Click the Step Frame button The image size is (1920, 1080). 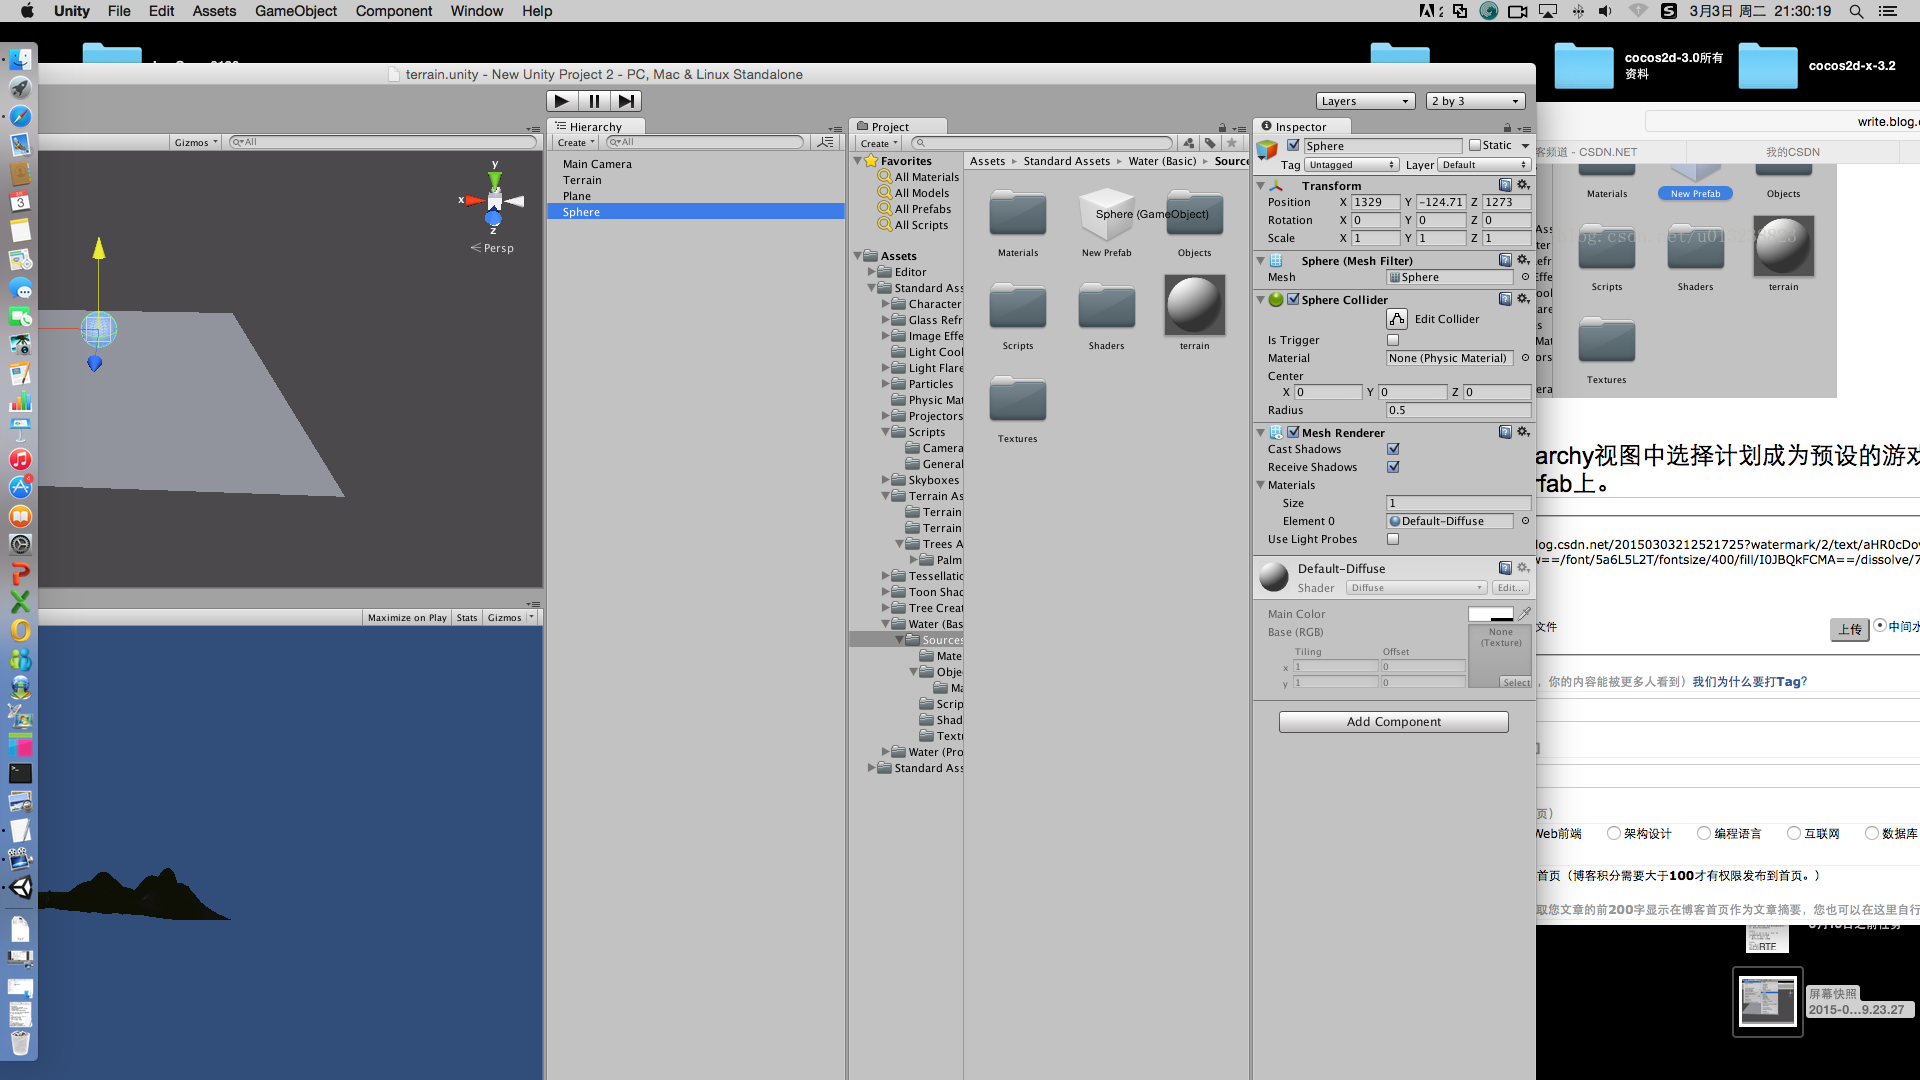[x=626, y=100]
